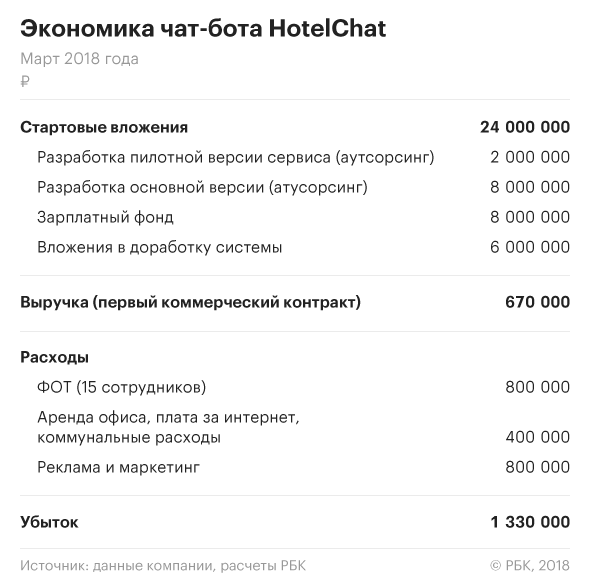590x585 pixels.
Task: Click the title Экономика чат-бота HotelChat
Action: [203, 29]
